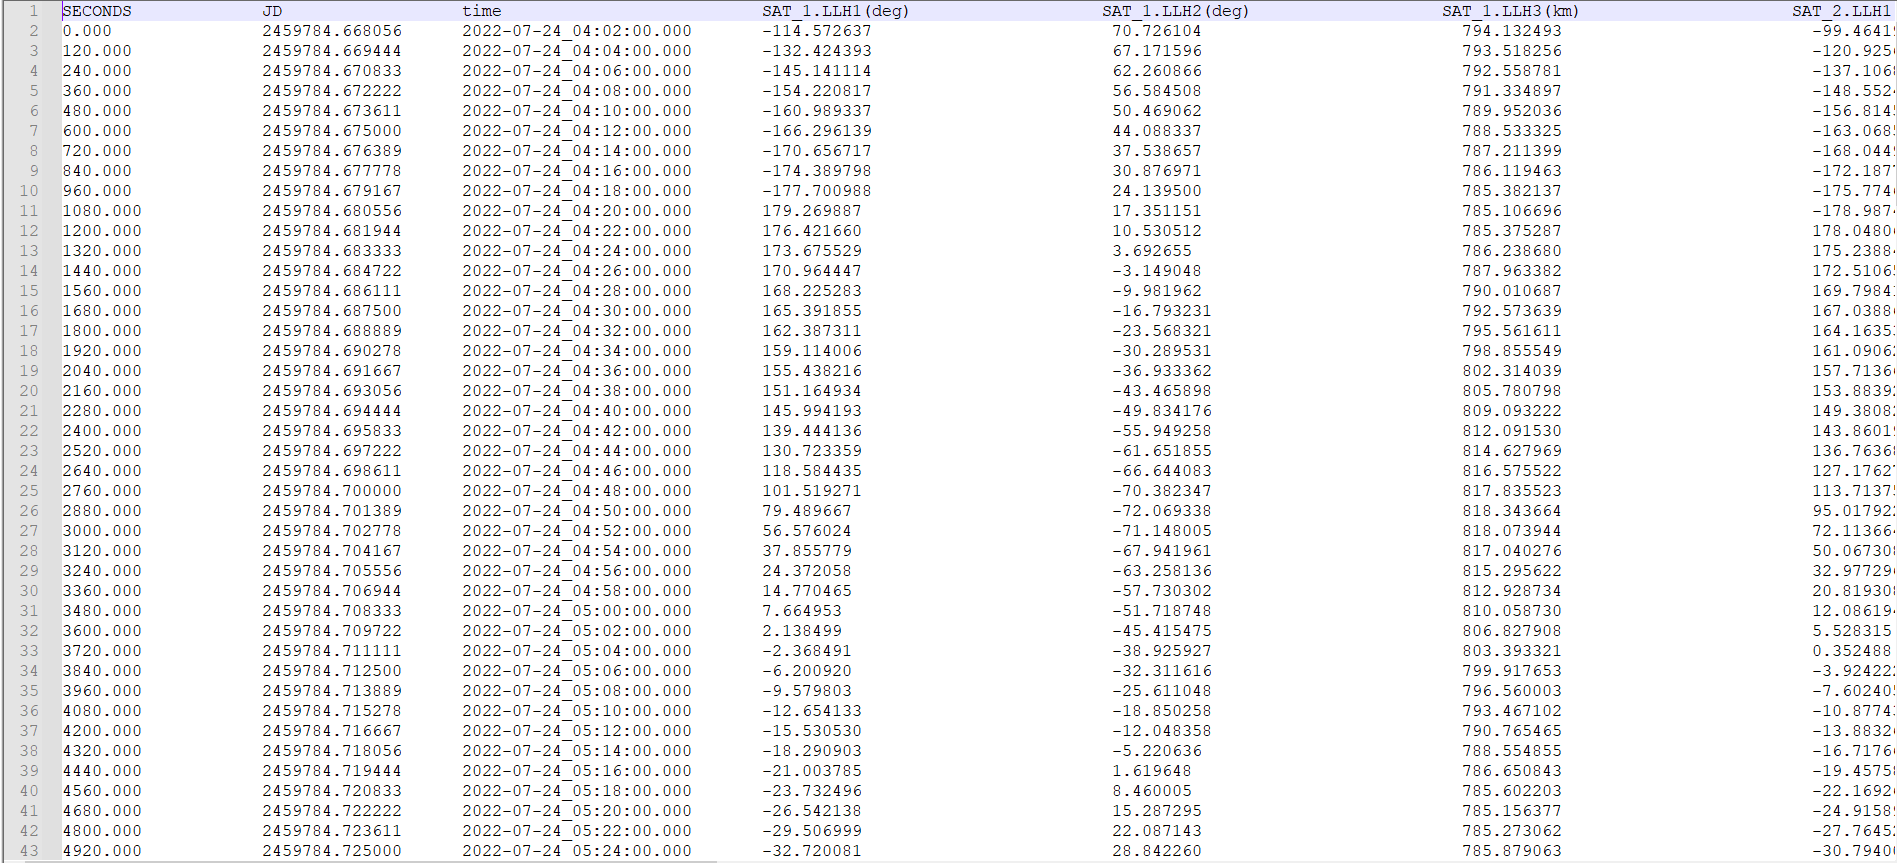Screen dimensions: 1897x863
Task: Click the LLH3 value 818.343664
Action: (1511, 511)
